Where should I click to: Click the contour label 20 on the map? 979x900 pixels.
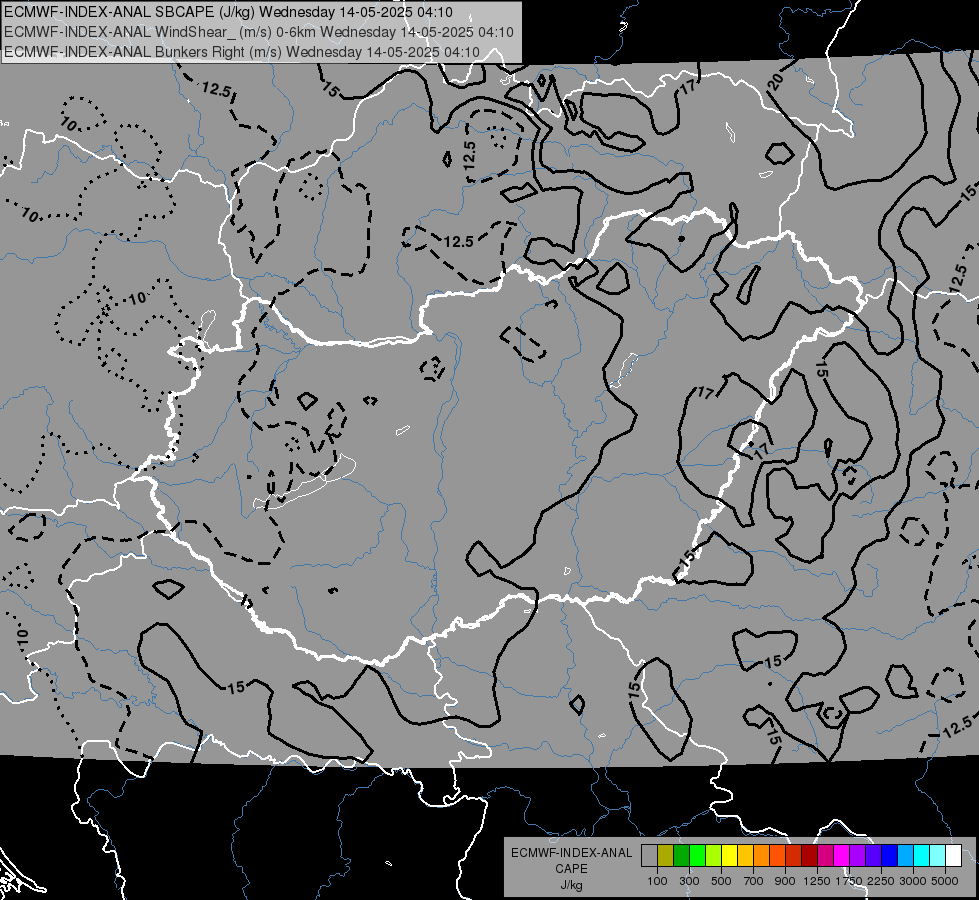coord(774,81)
